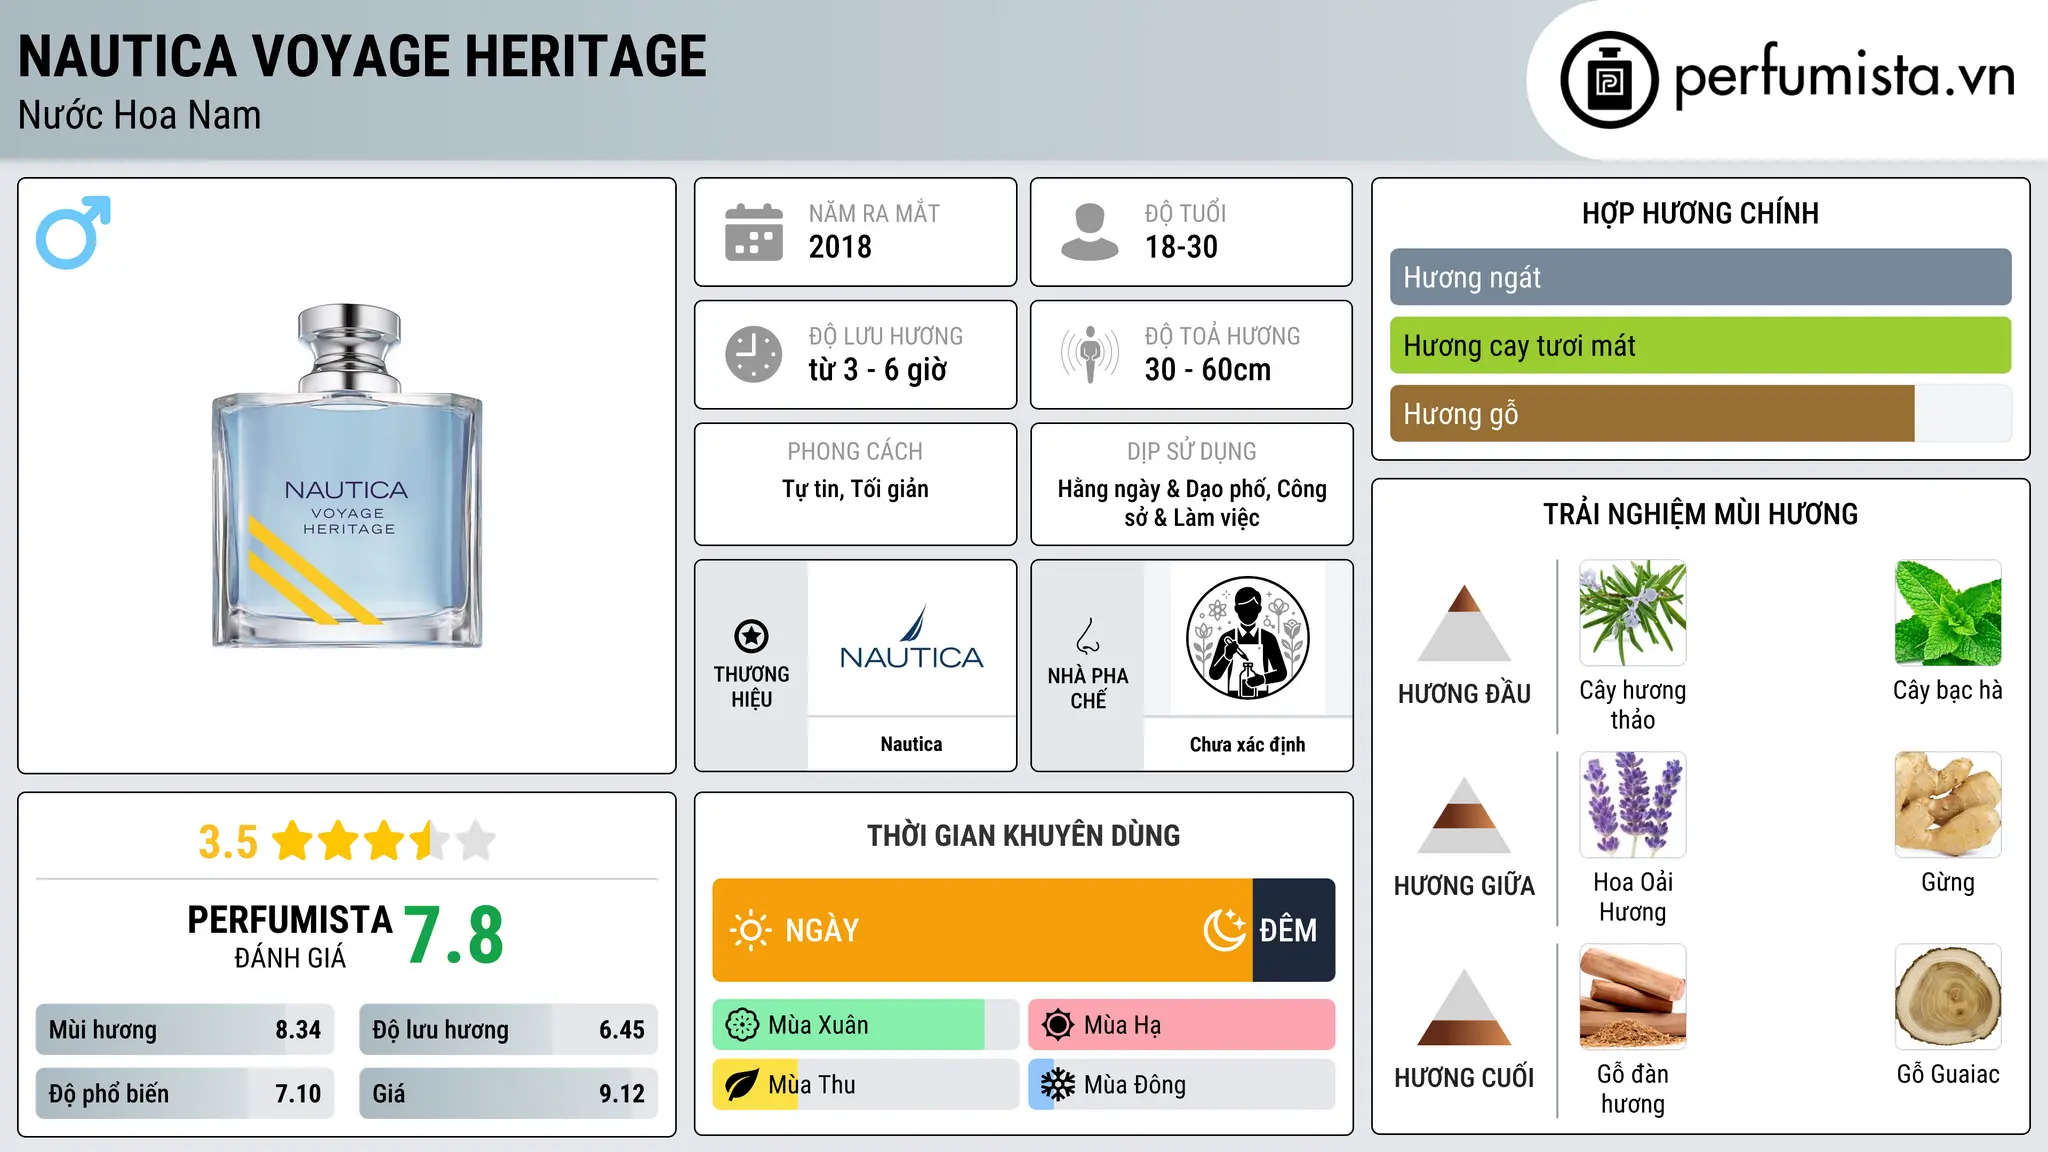Click the calendar icon beside Năm ra mắt
Screen dimensions: 2048x1152
pyautogui.click(x=754, y=232)
